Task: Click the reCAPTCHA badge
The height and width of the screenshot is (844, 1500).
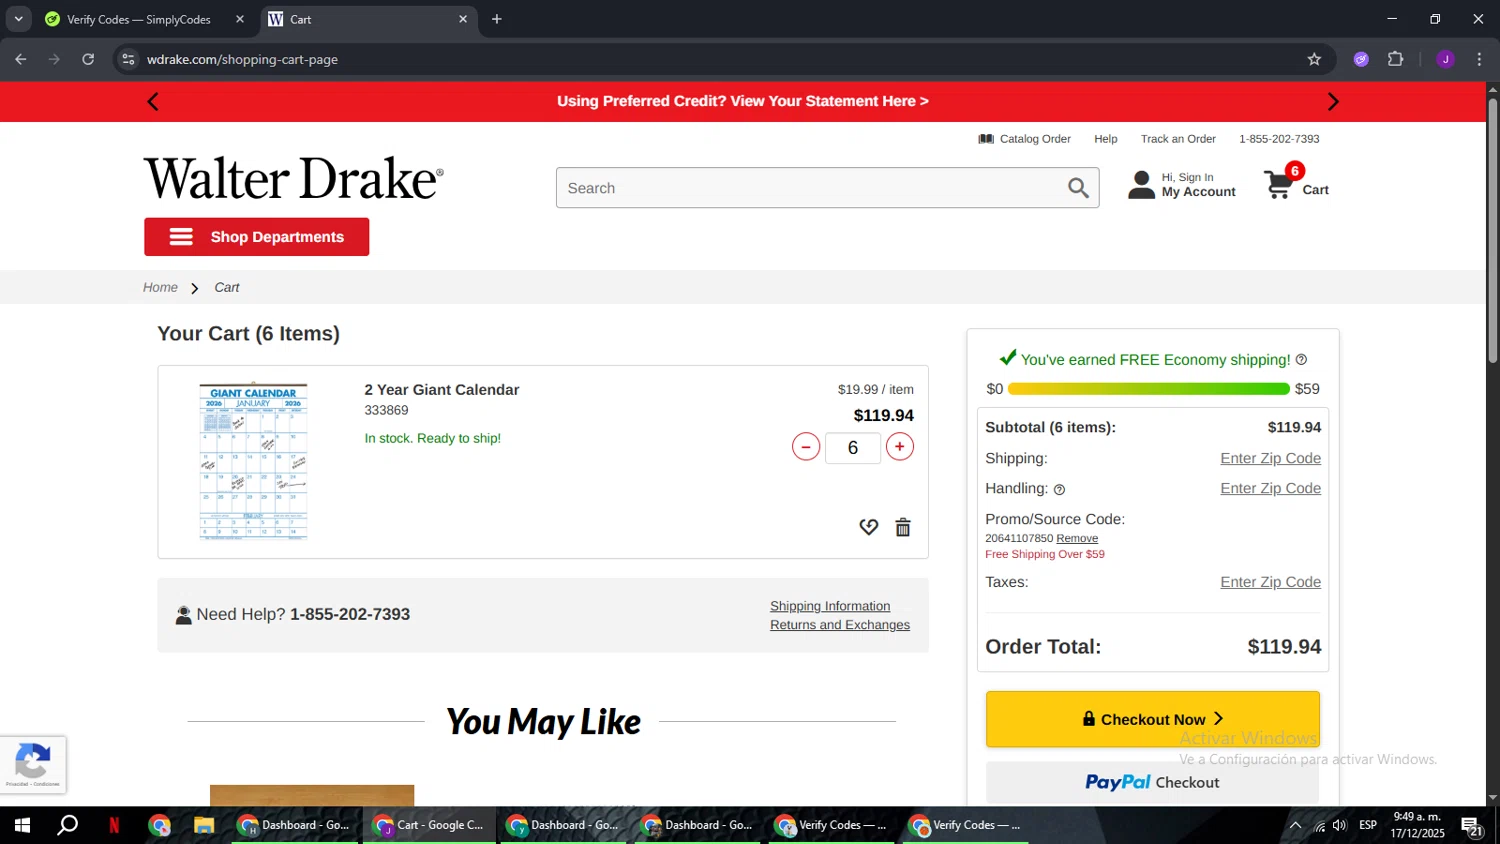Action: pyautogui.click(x=33, y=765)
